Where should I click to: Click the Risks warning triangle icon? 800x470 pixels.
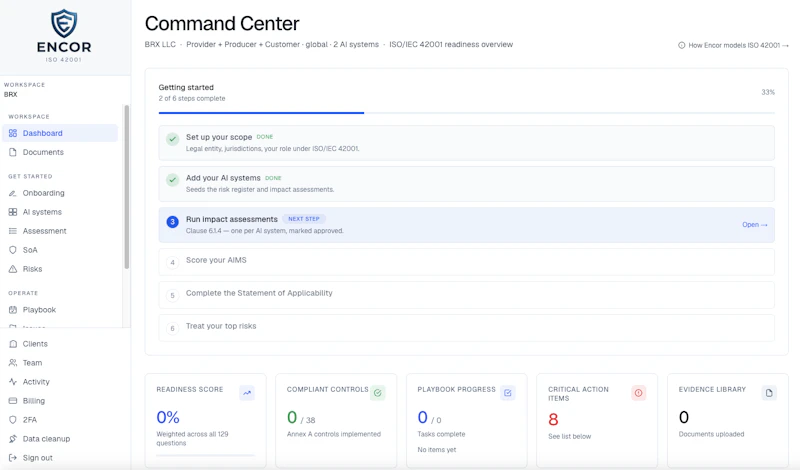click(13, 269)
